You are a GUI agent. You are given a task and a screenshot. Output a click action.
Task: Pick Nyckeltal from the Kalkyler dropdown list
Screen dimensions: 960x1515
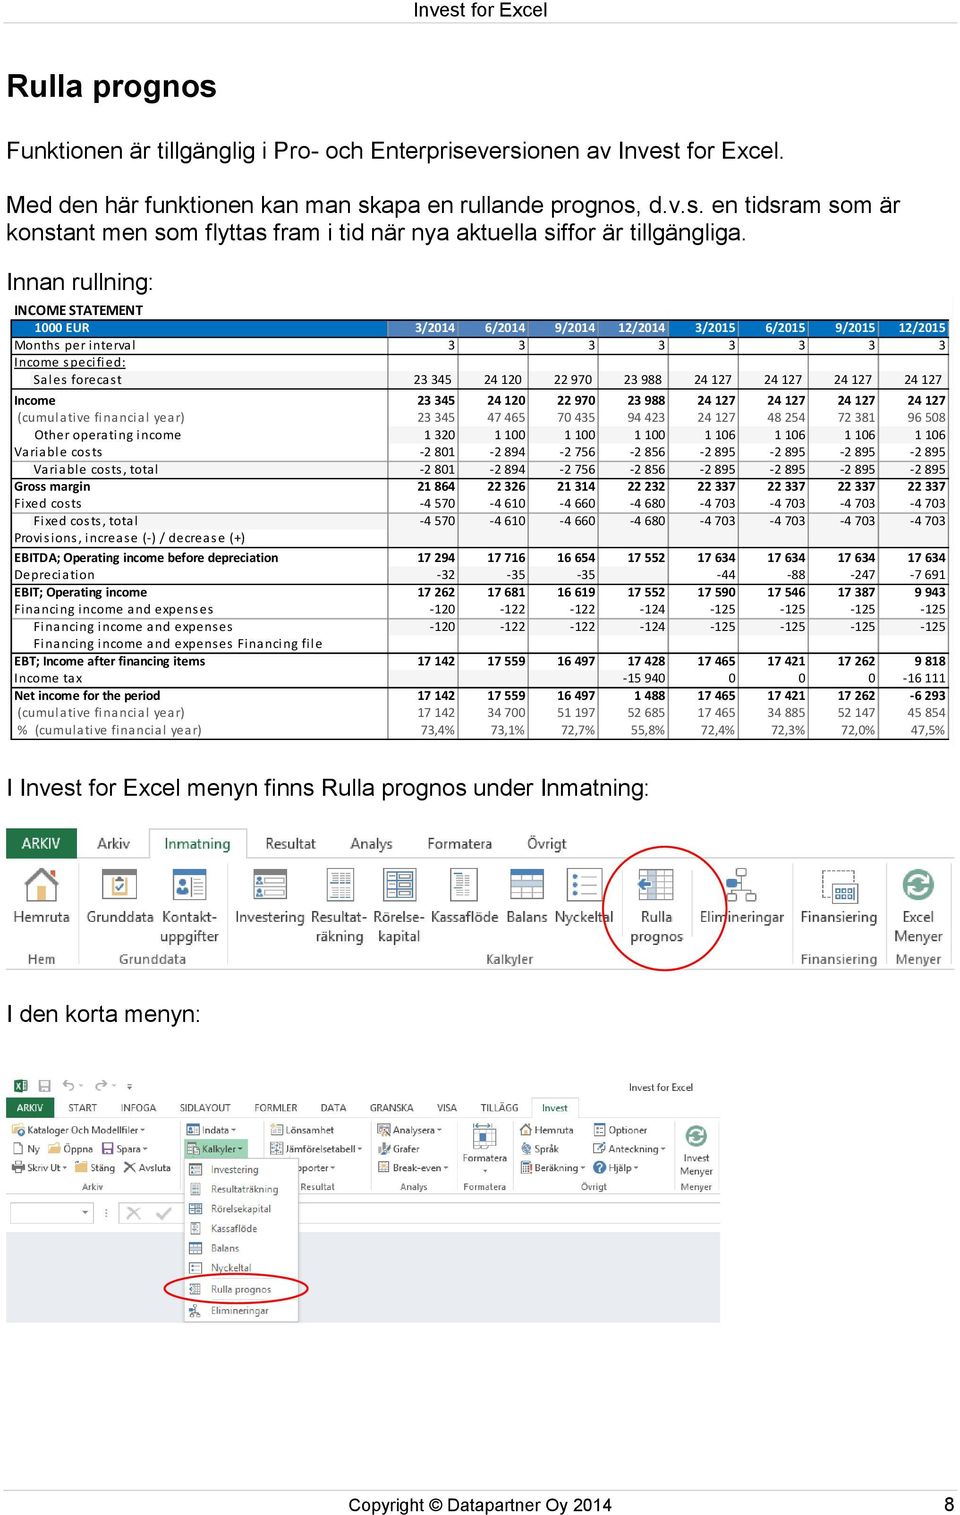click(241, 1268)
